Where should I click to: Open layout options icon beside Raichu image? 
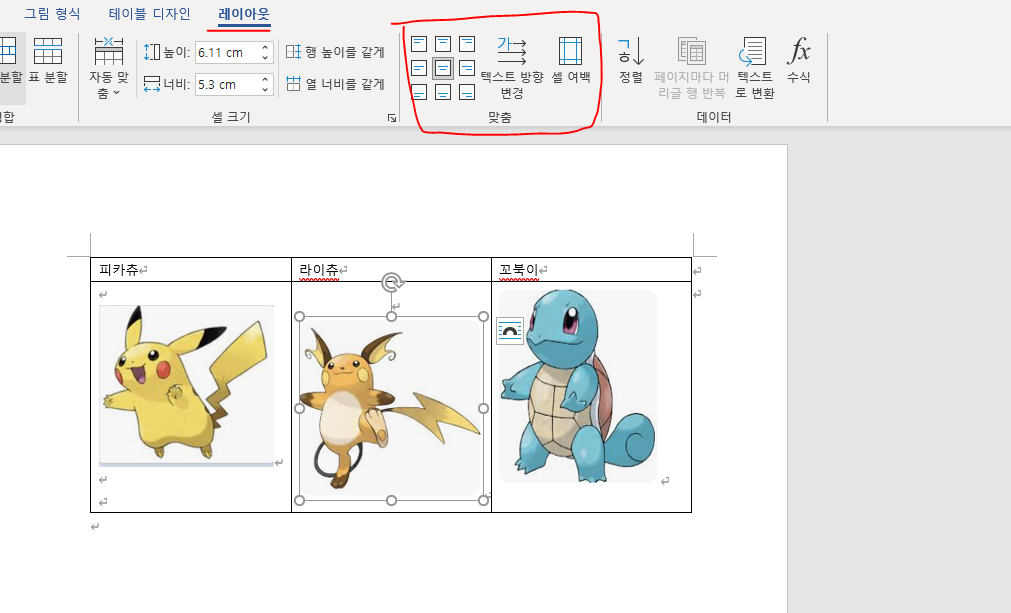coord(509,331)
